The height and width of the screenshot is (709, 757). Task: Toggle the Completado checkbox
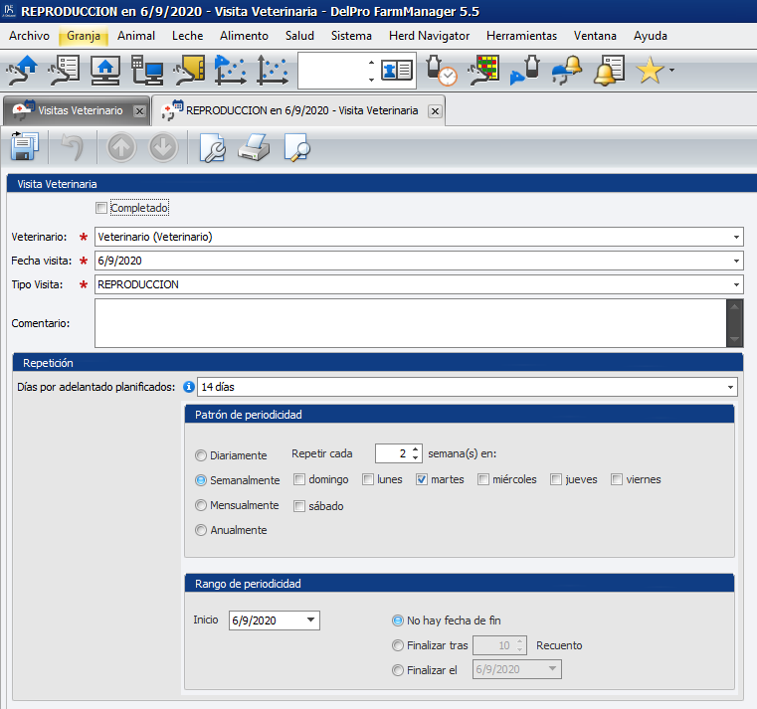pyautogui.click(x=101, y=208)
